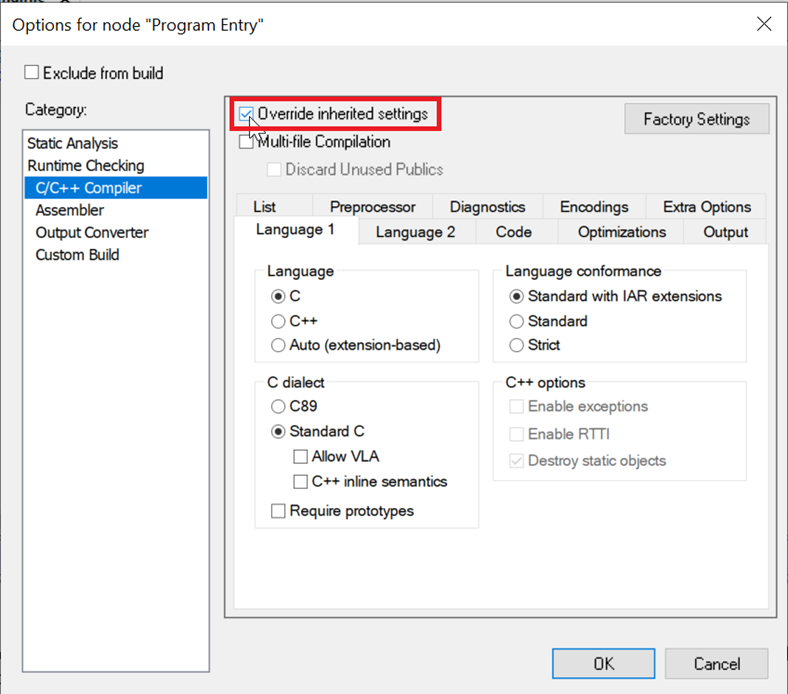Uncheck Override inherited settings
The image size is (788, 694).
tap(246, 114)
